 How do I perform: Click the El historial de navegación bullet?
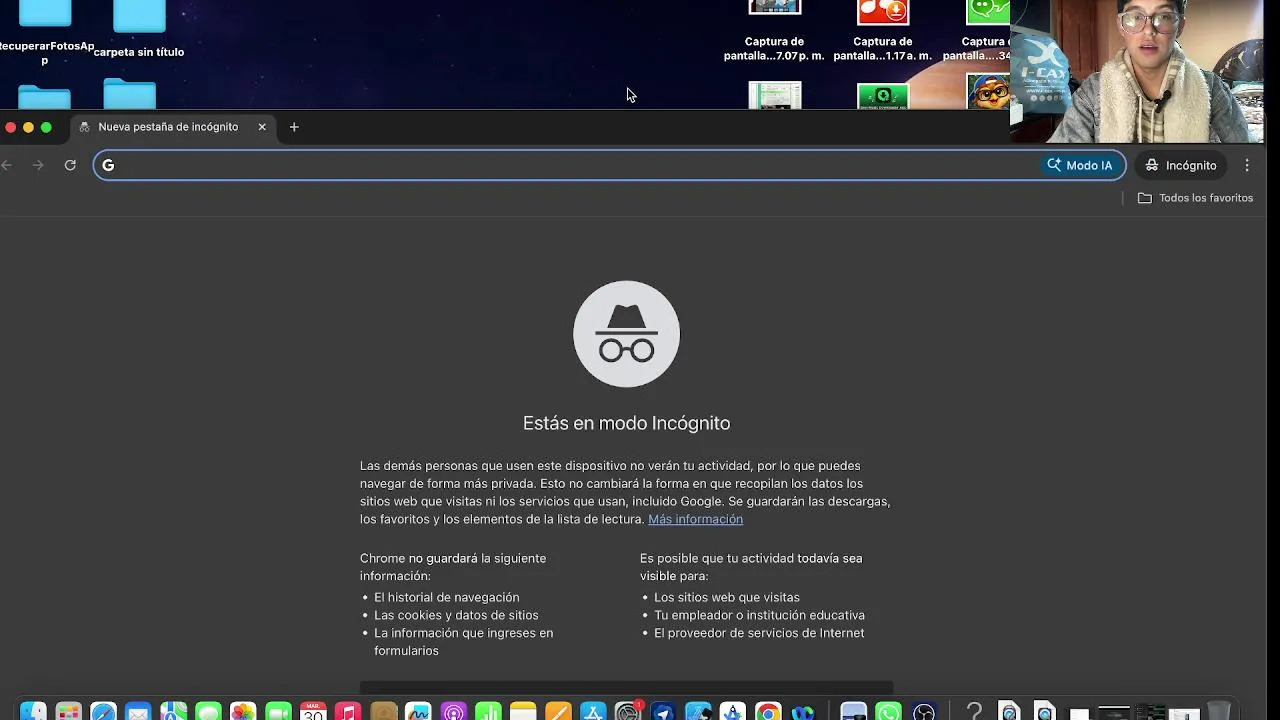pyautogui.click(x=446, y=597)
